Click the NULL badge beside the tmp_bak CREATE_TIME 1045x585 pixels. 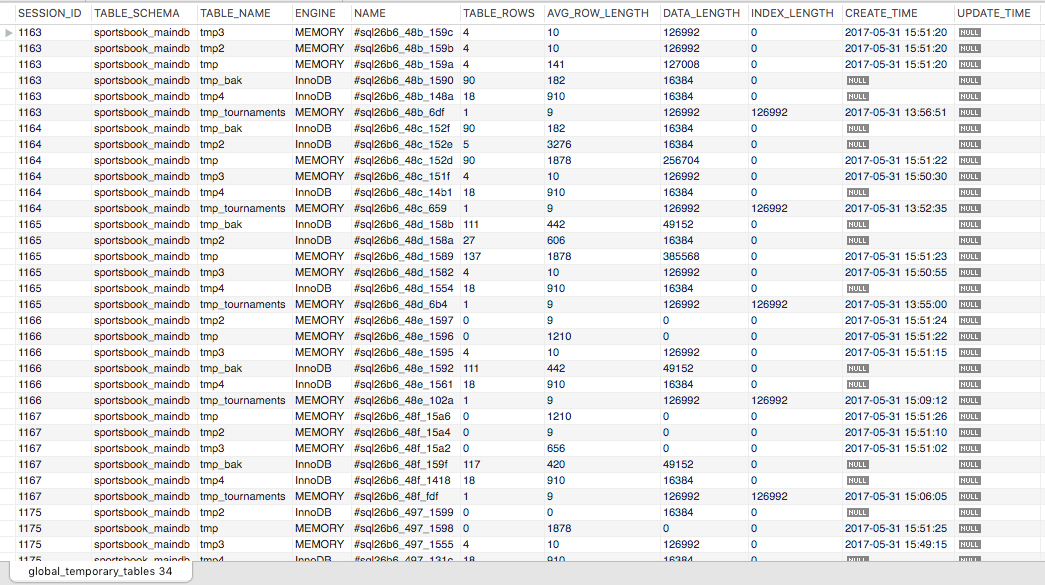point(857,80)
